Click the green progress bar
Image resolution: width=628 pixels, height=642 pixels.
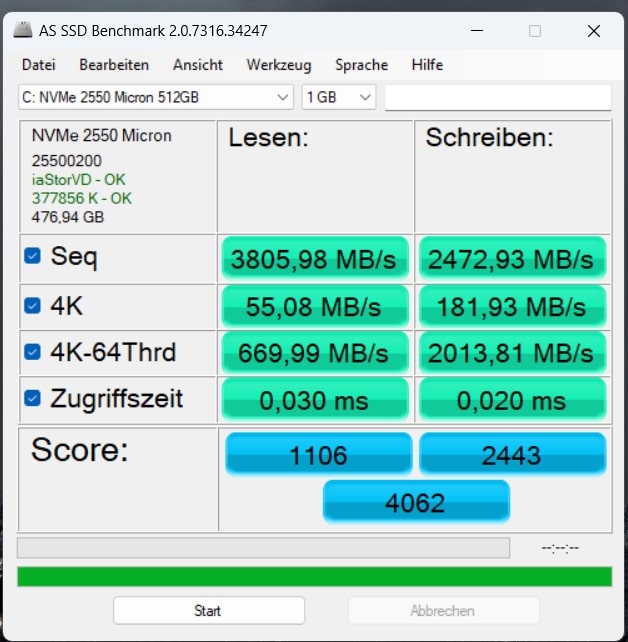click(x=314, y=576)
